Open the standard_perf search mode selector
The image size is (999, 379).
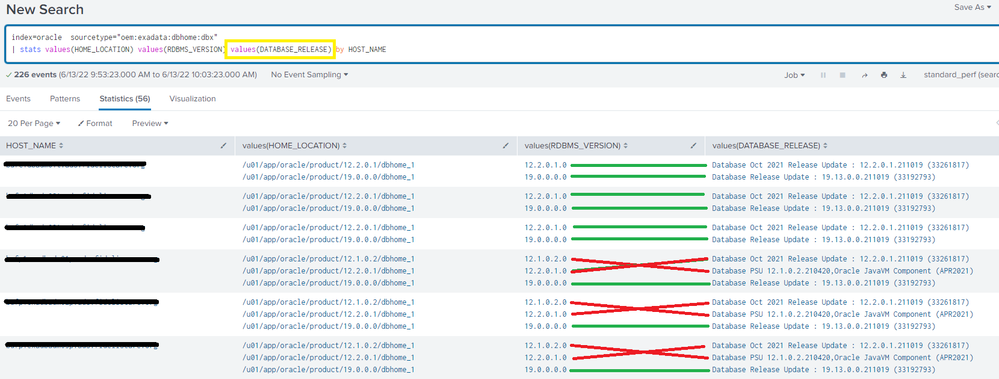tap(961, 75)
